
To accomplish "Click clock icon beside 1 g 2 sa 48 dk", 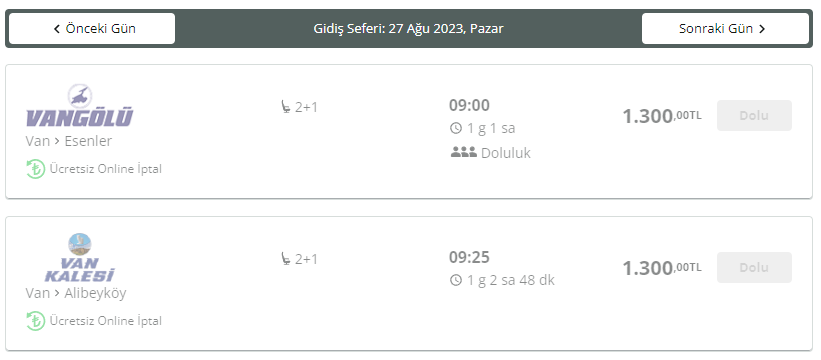I will [x=456, y=280].
